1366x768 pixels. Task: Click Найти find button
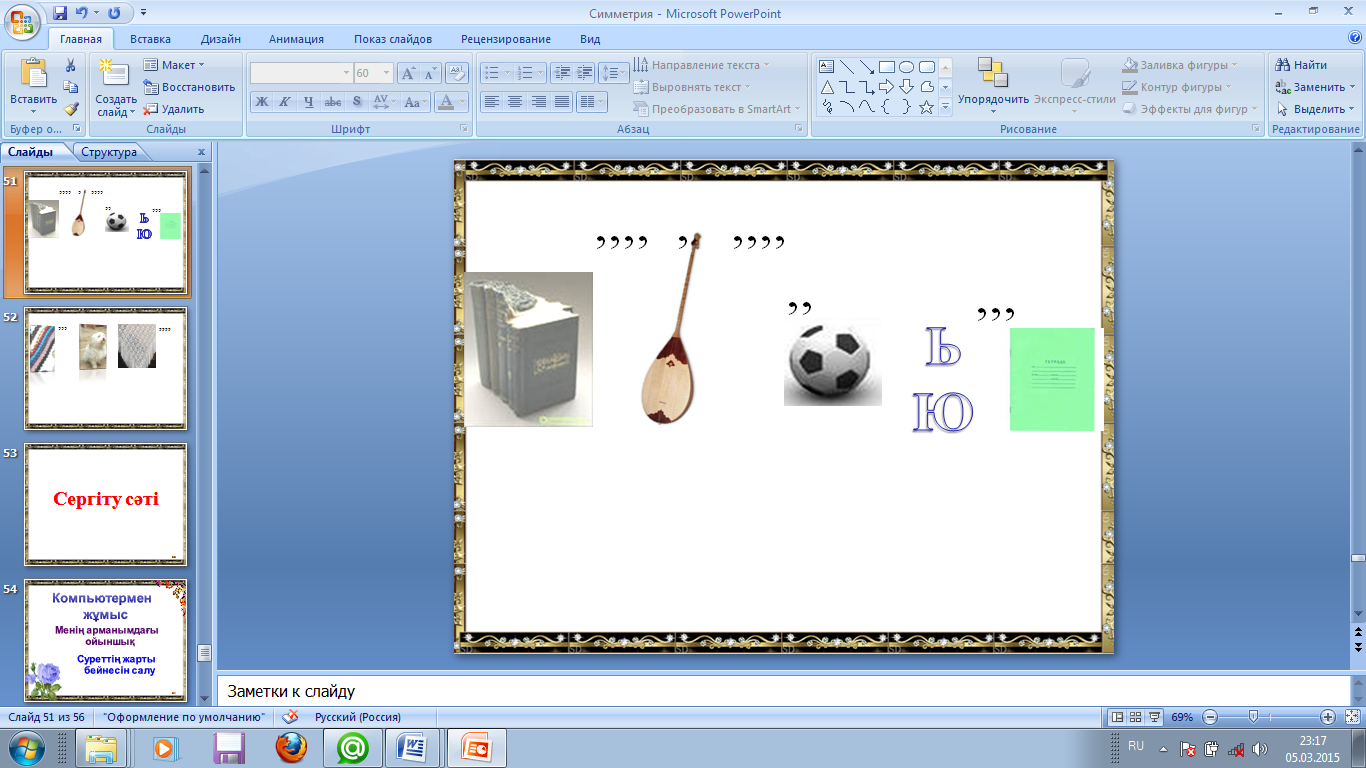click(1301, 65)
